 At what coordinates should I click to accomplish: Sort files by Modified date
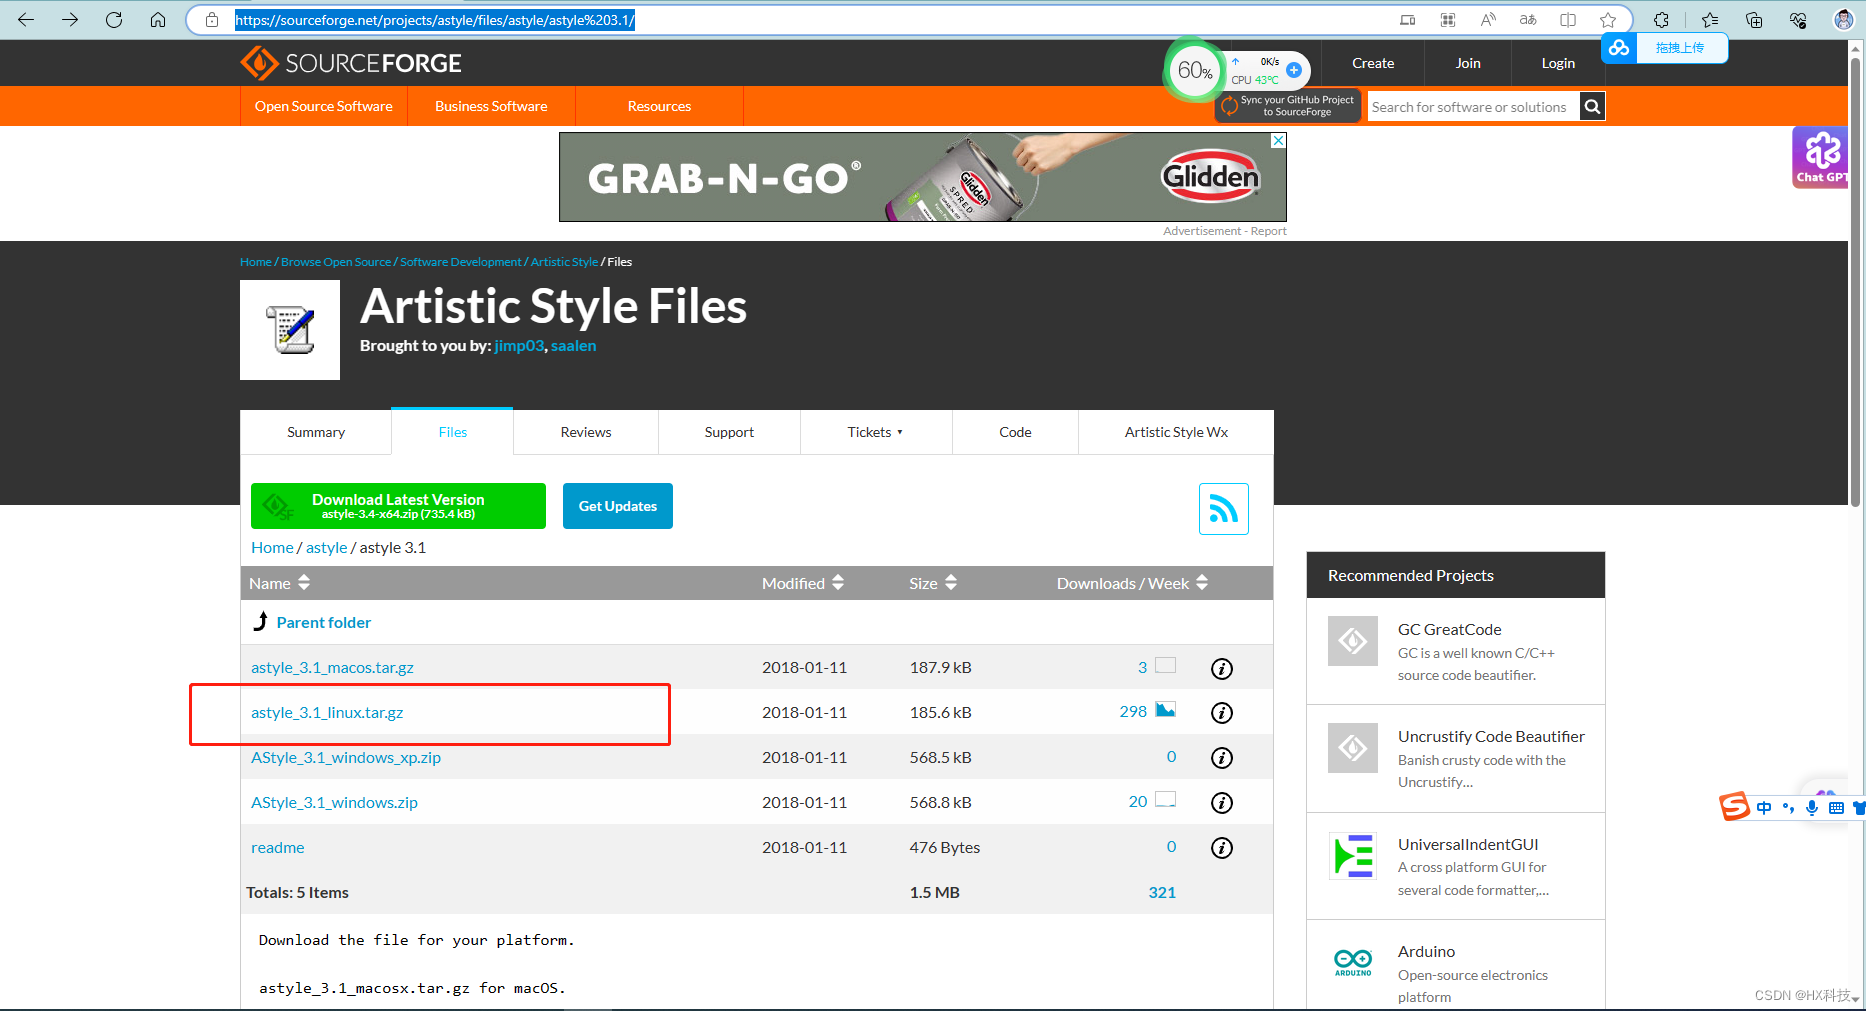803,583
